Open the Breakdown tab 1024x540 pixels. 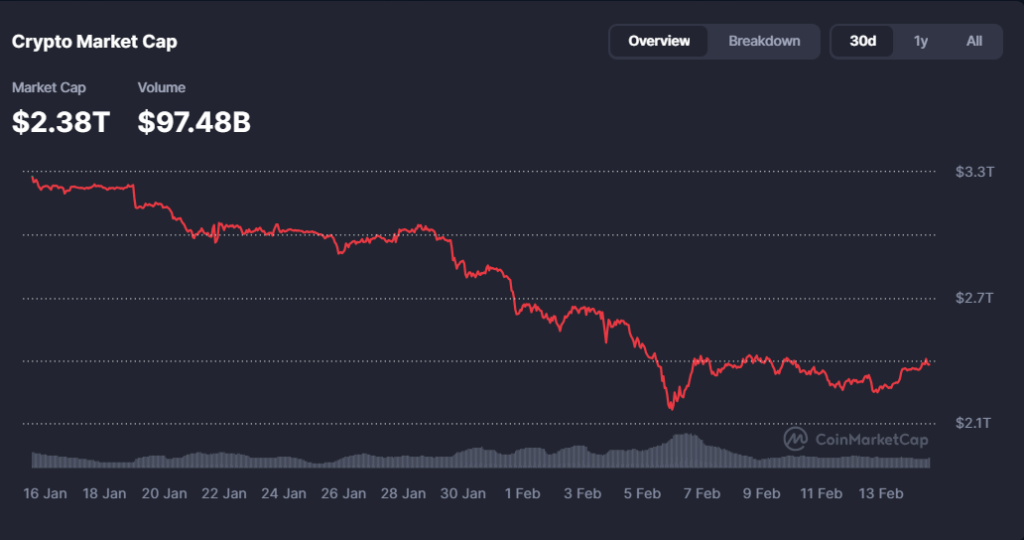pos(764,41)
